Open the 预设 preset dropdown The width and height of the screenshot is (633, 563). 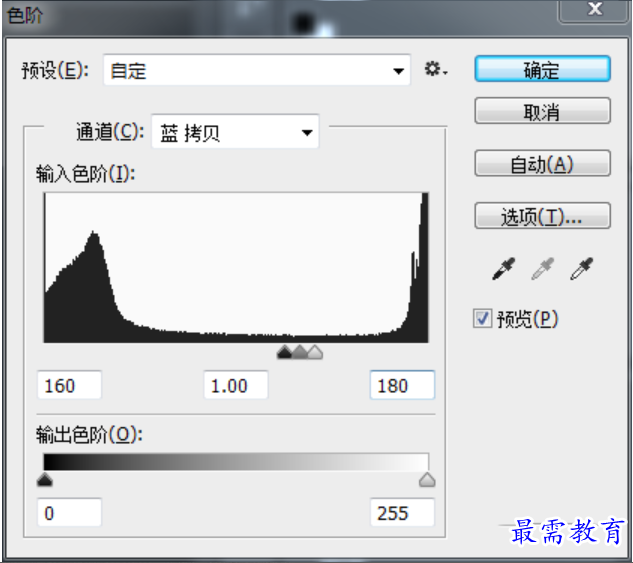tap(257, 70)
